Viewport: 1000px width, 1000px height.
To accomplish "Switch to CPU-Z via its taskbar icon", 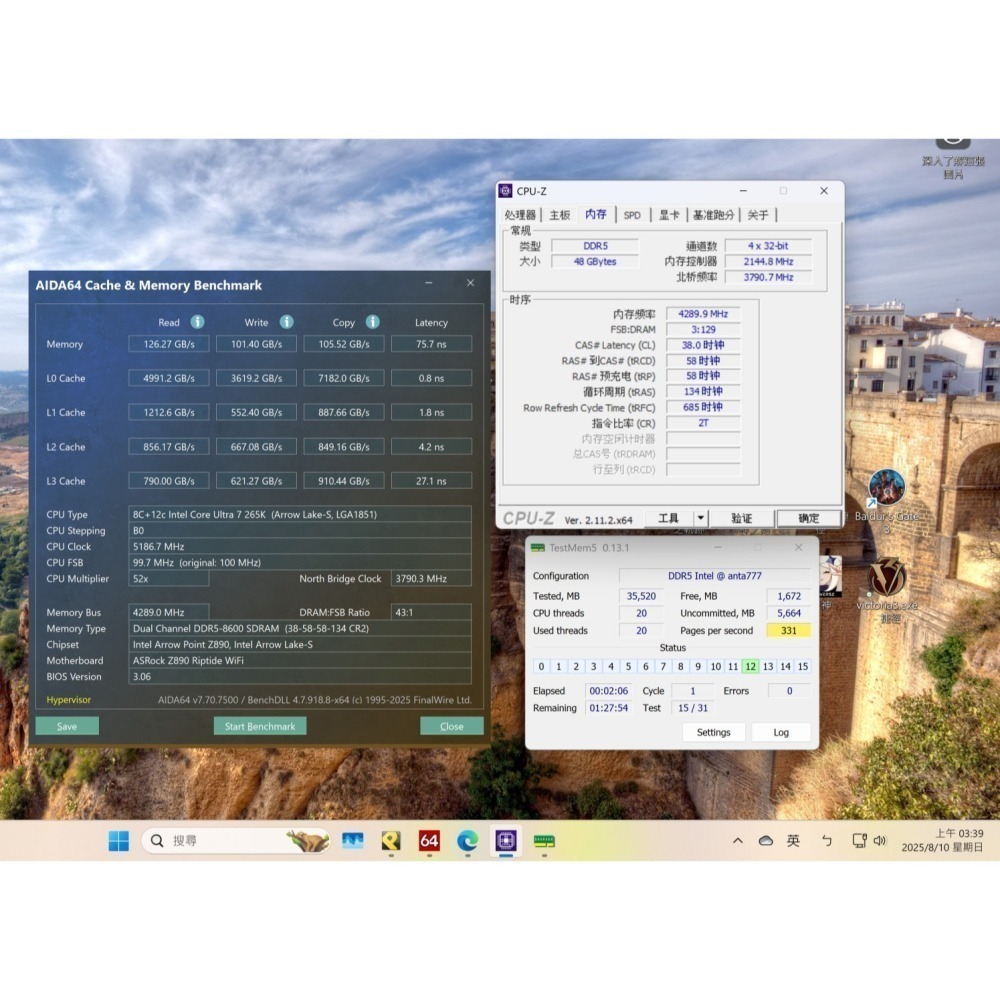I will click(506, 841).
